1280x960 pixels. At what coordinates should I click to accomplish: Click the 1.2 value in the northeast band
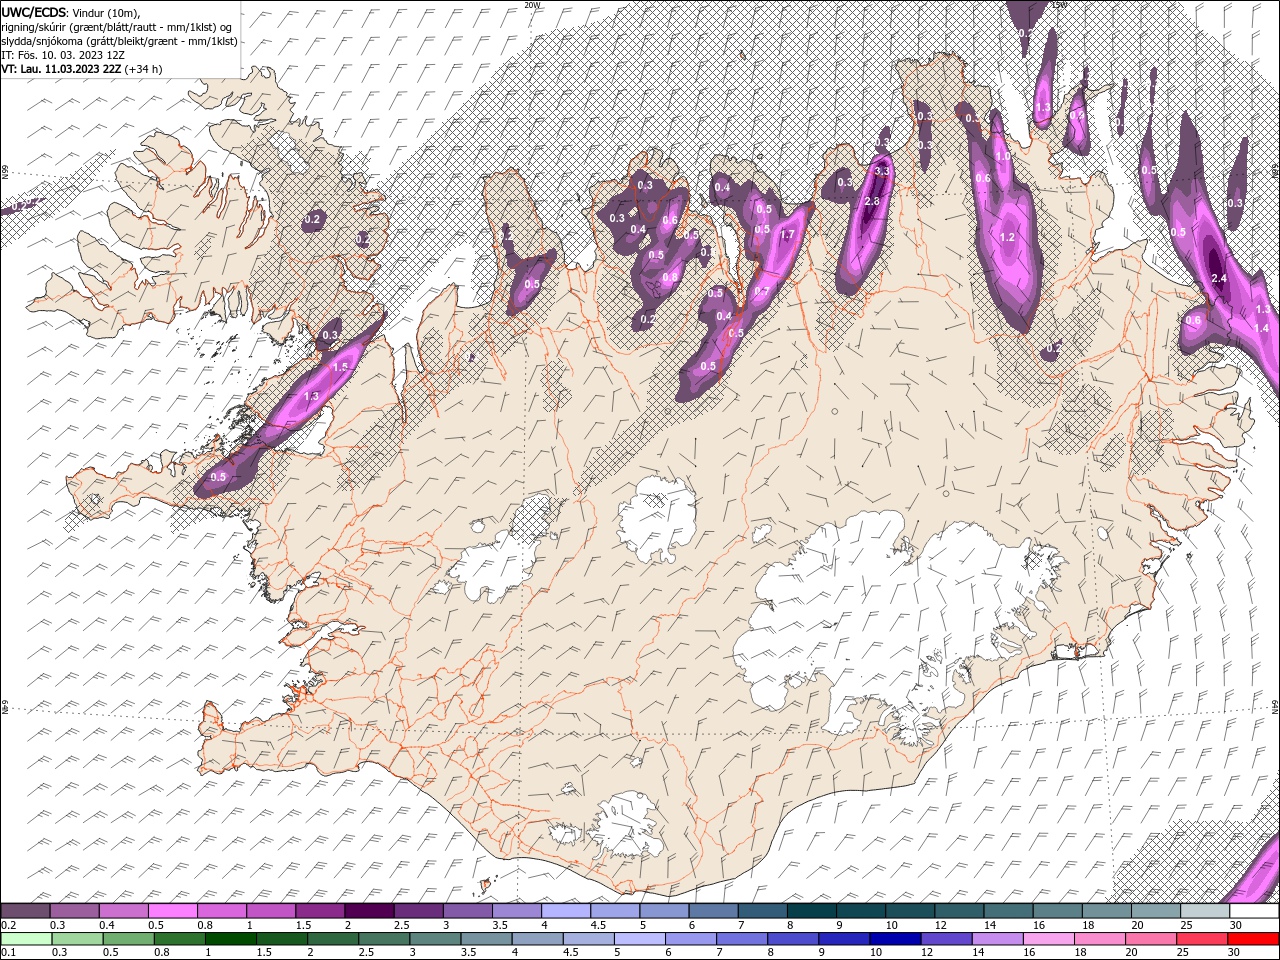click(x=1007, y=238)
